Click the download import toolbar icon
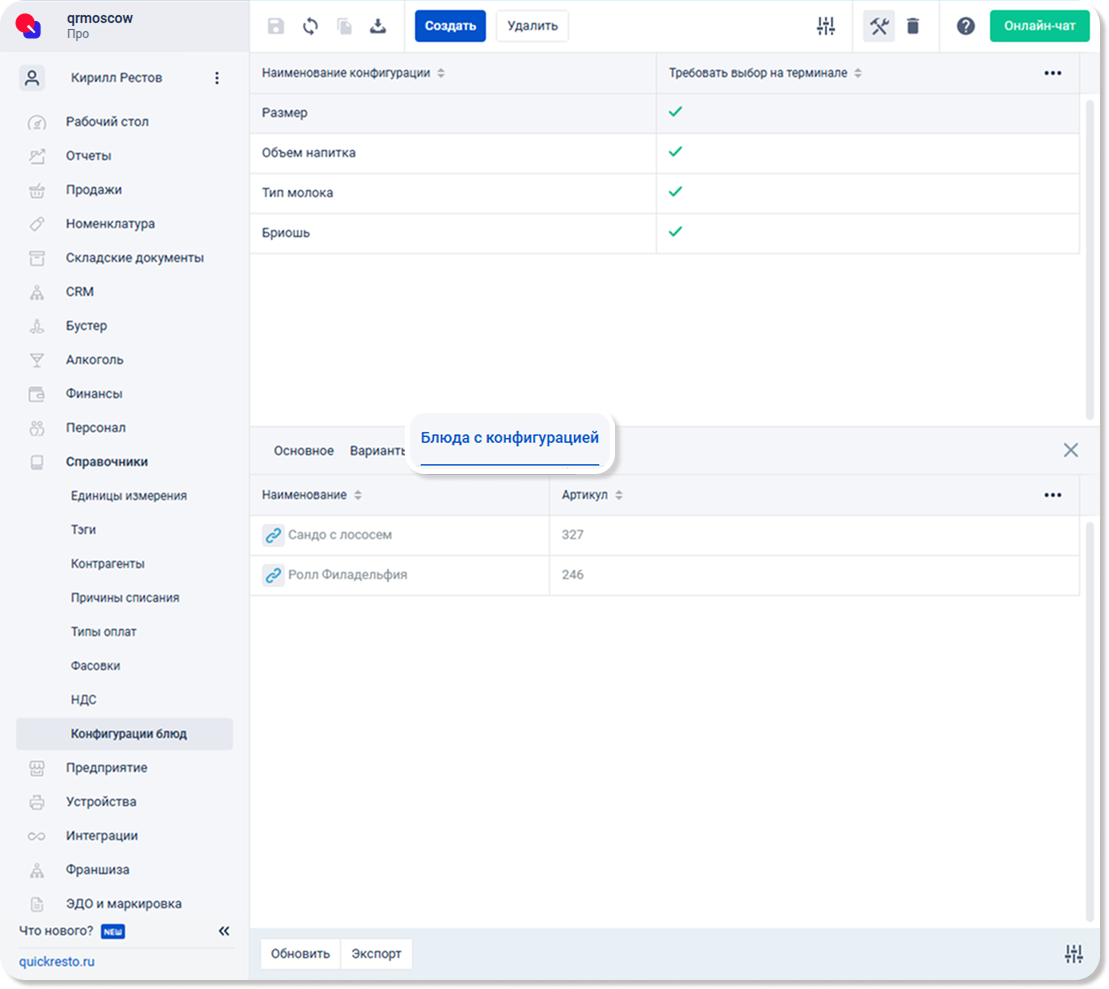Screen dimensions: 1109x989 [378, 26]
